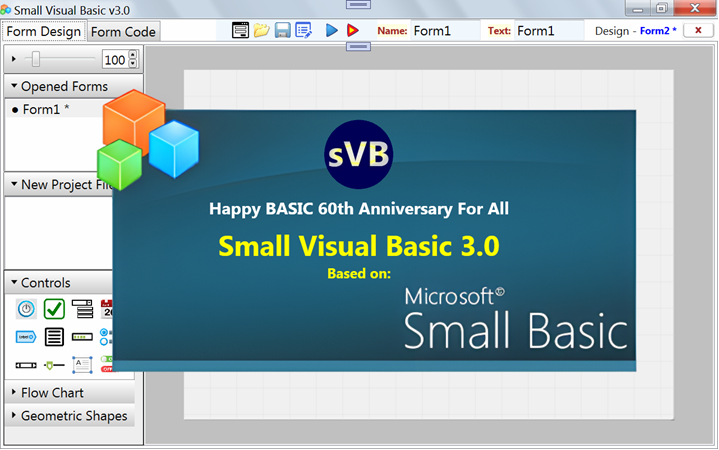
Task: Select the Label control tag icon
Action: 26,337
